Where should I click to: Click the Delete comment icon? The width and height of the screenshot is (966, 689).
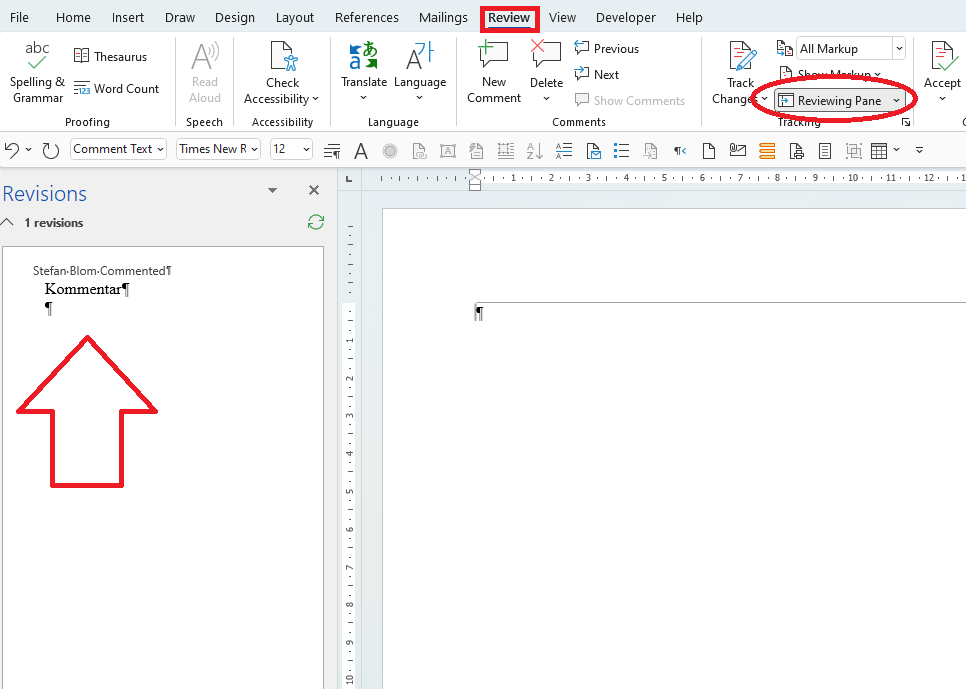pos(546,54)
